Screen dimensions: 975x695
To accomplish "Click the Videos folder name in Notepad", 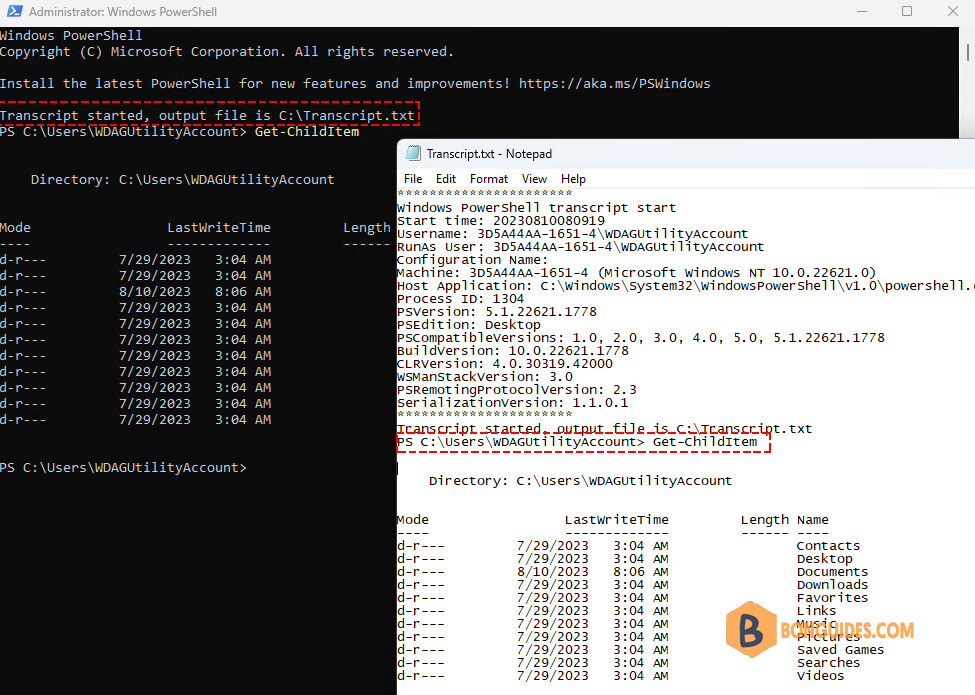I will pyautogui.click(x=821, y=676).
